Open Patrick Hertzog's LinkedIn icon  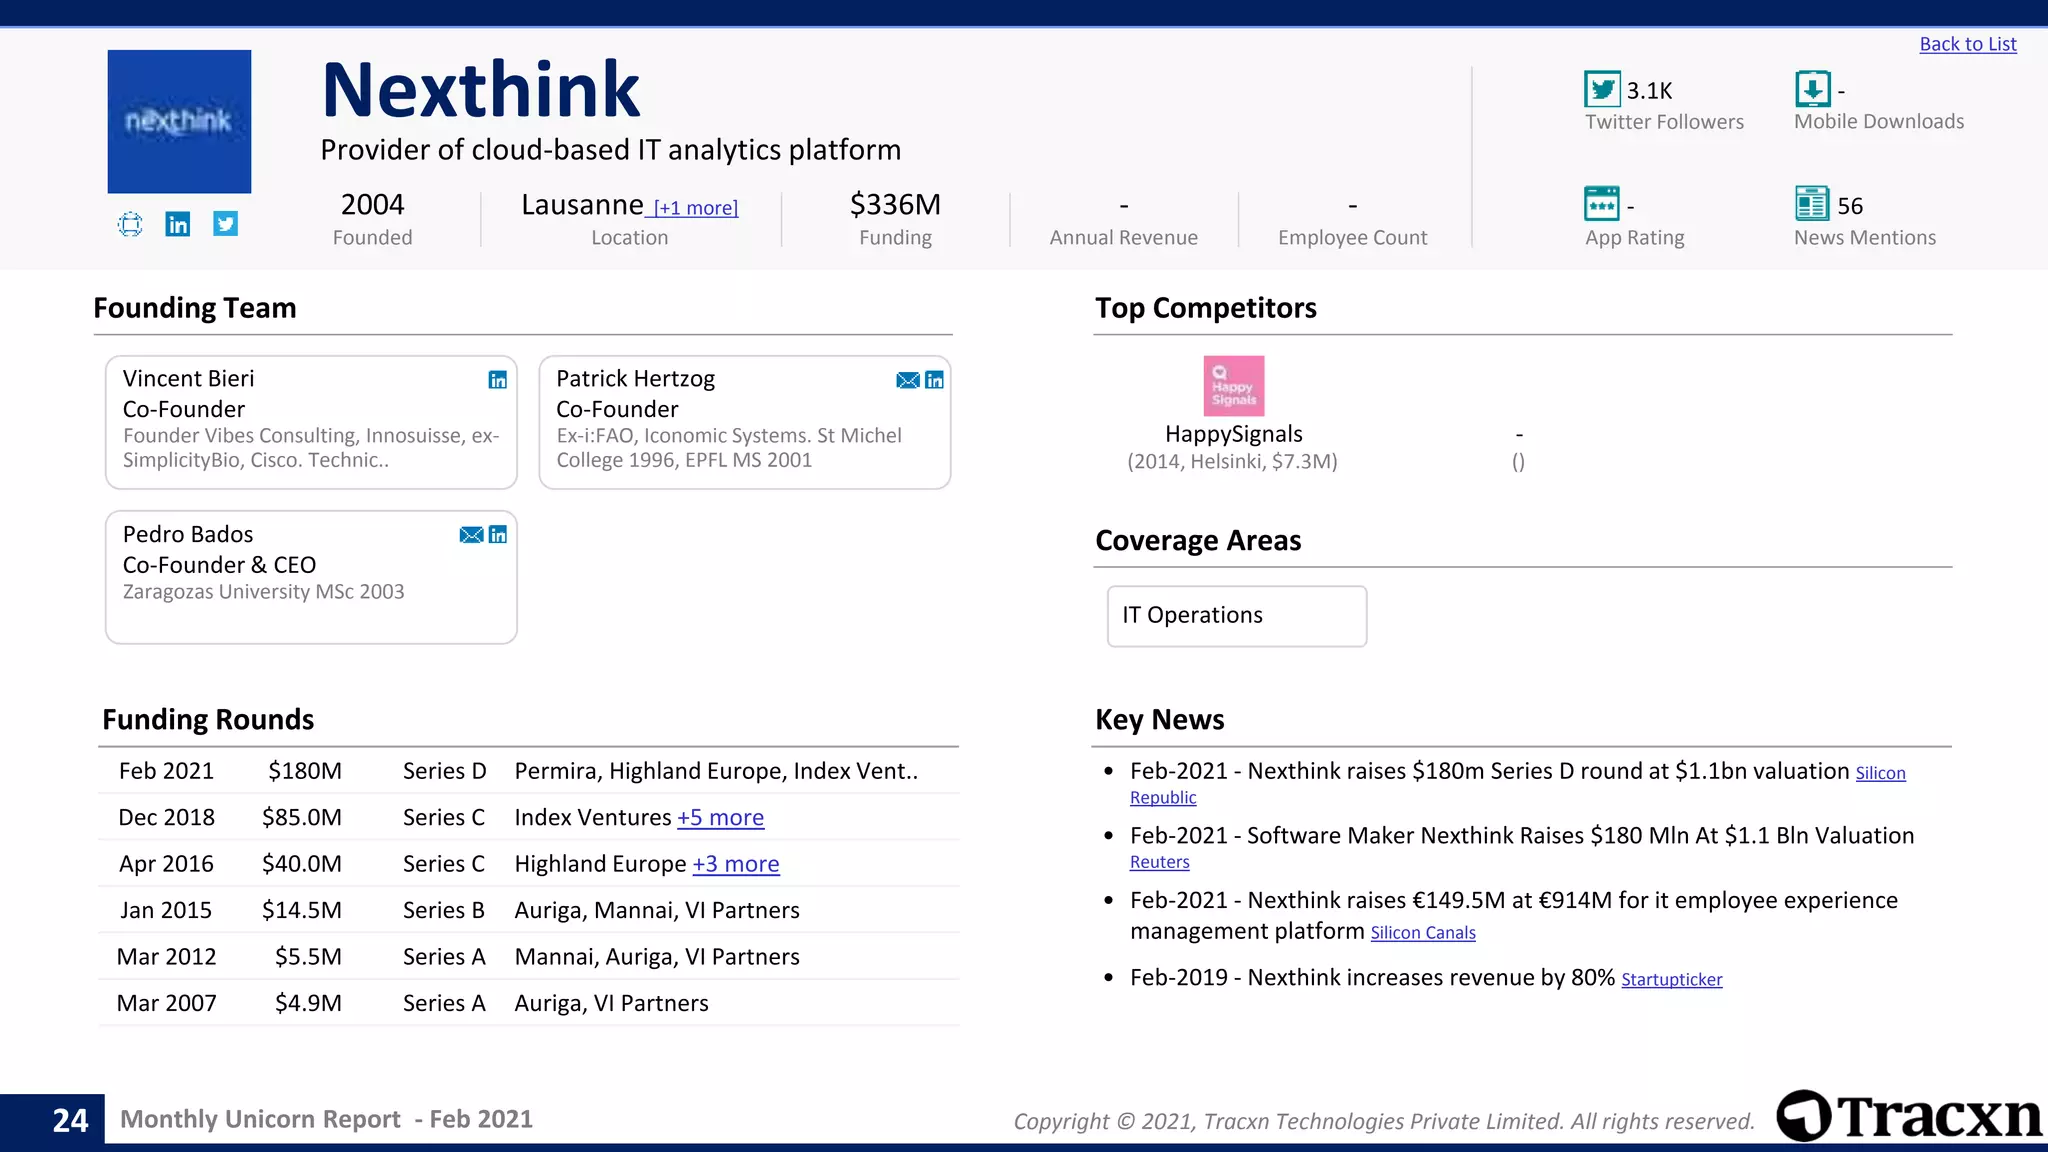934,380
